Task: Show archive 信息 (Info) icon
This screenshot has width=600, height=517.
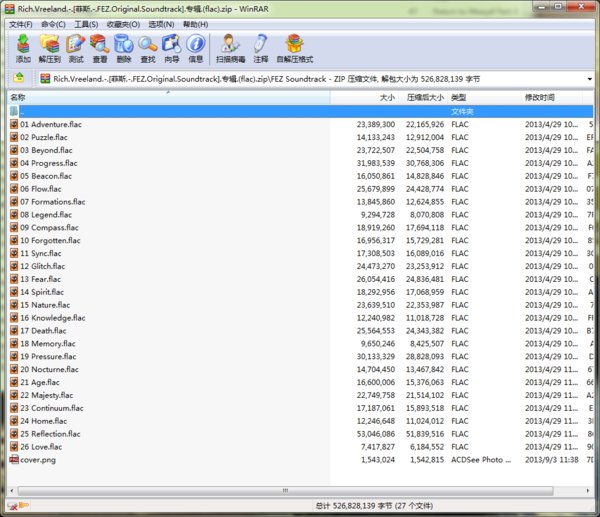Action: click(196, 47)
